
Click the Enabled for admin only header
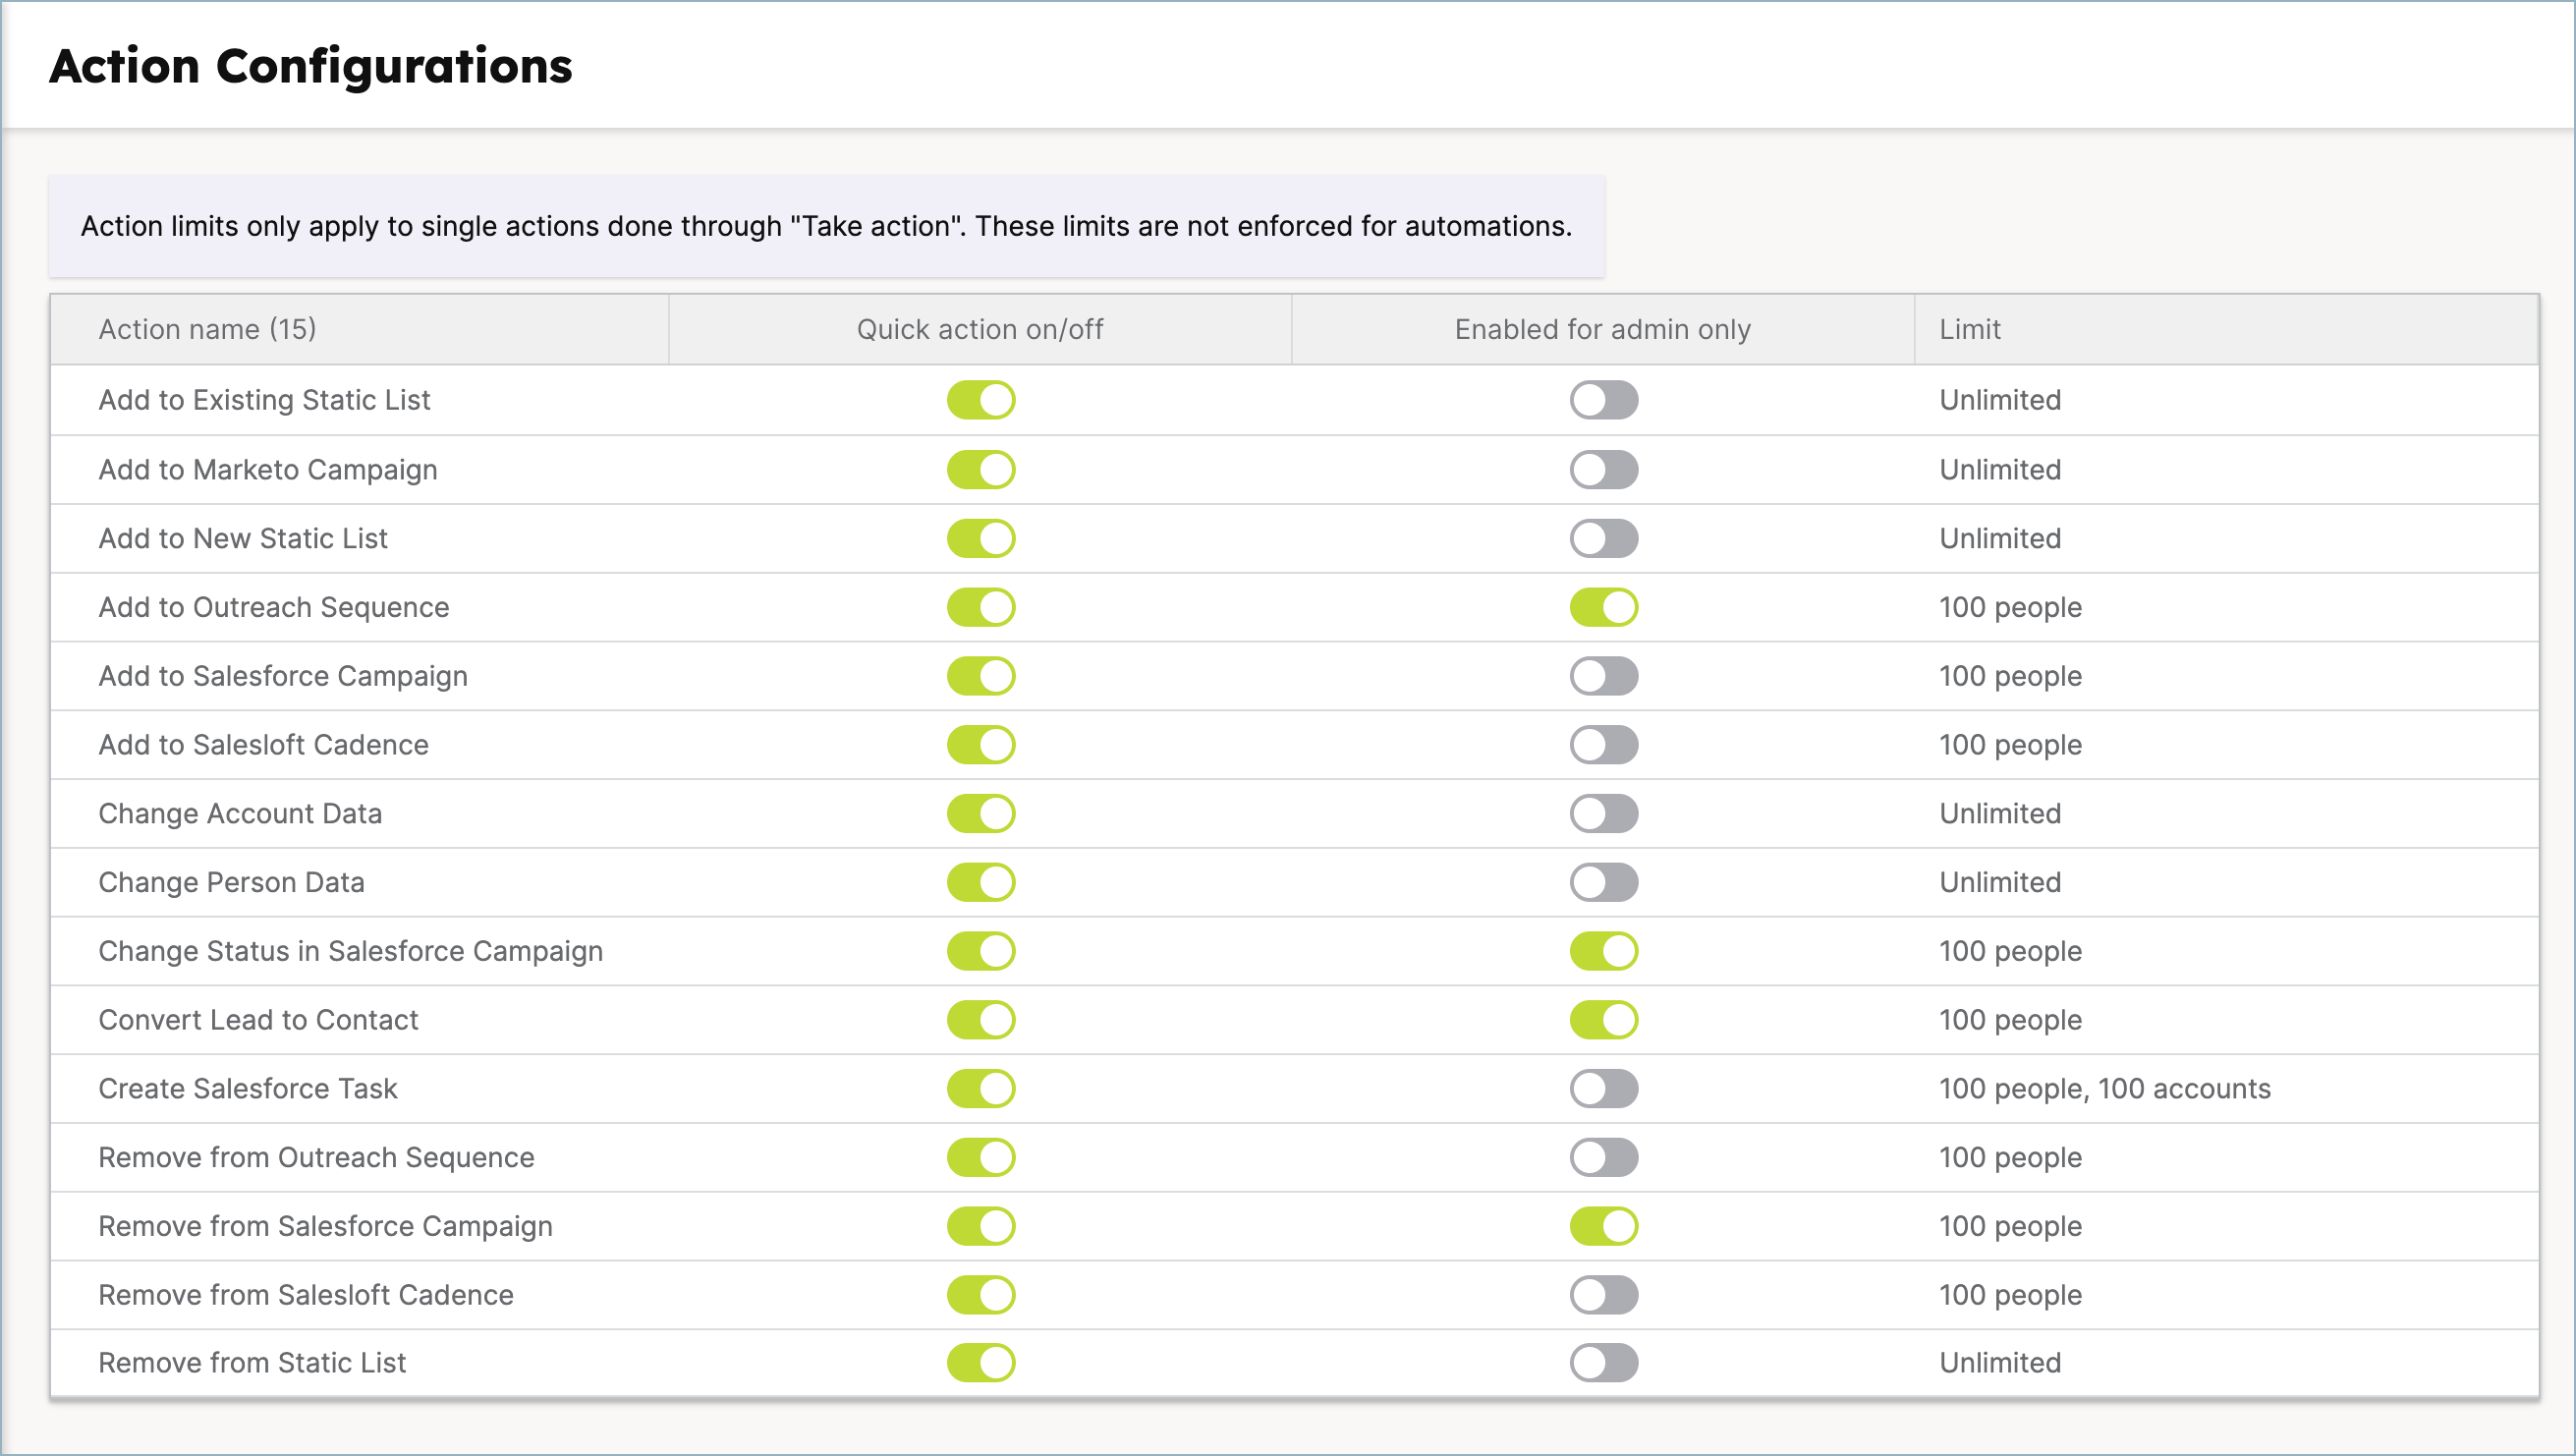(1602, 329)
